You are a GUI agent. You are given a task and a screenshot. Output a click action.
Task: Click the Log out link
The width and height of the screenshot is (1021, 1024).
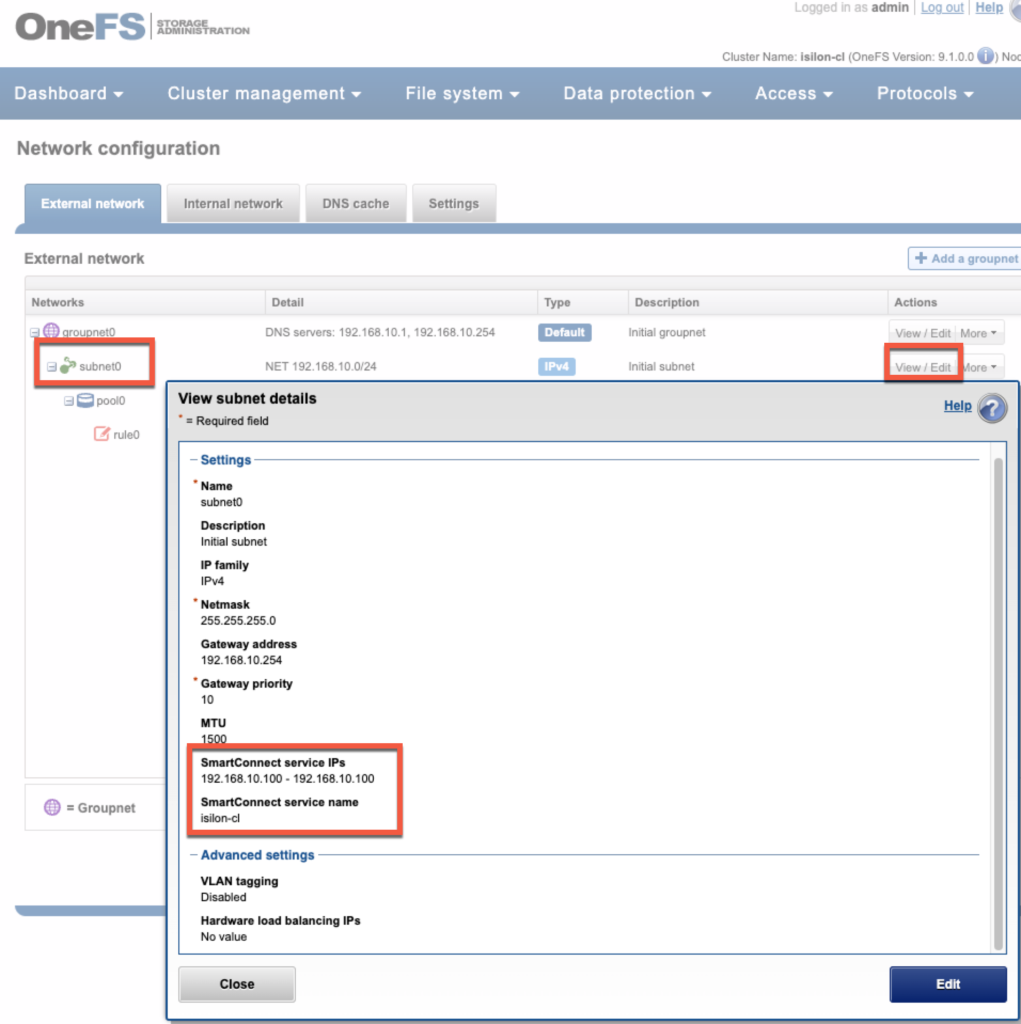(942, 8)
